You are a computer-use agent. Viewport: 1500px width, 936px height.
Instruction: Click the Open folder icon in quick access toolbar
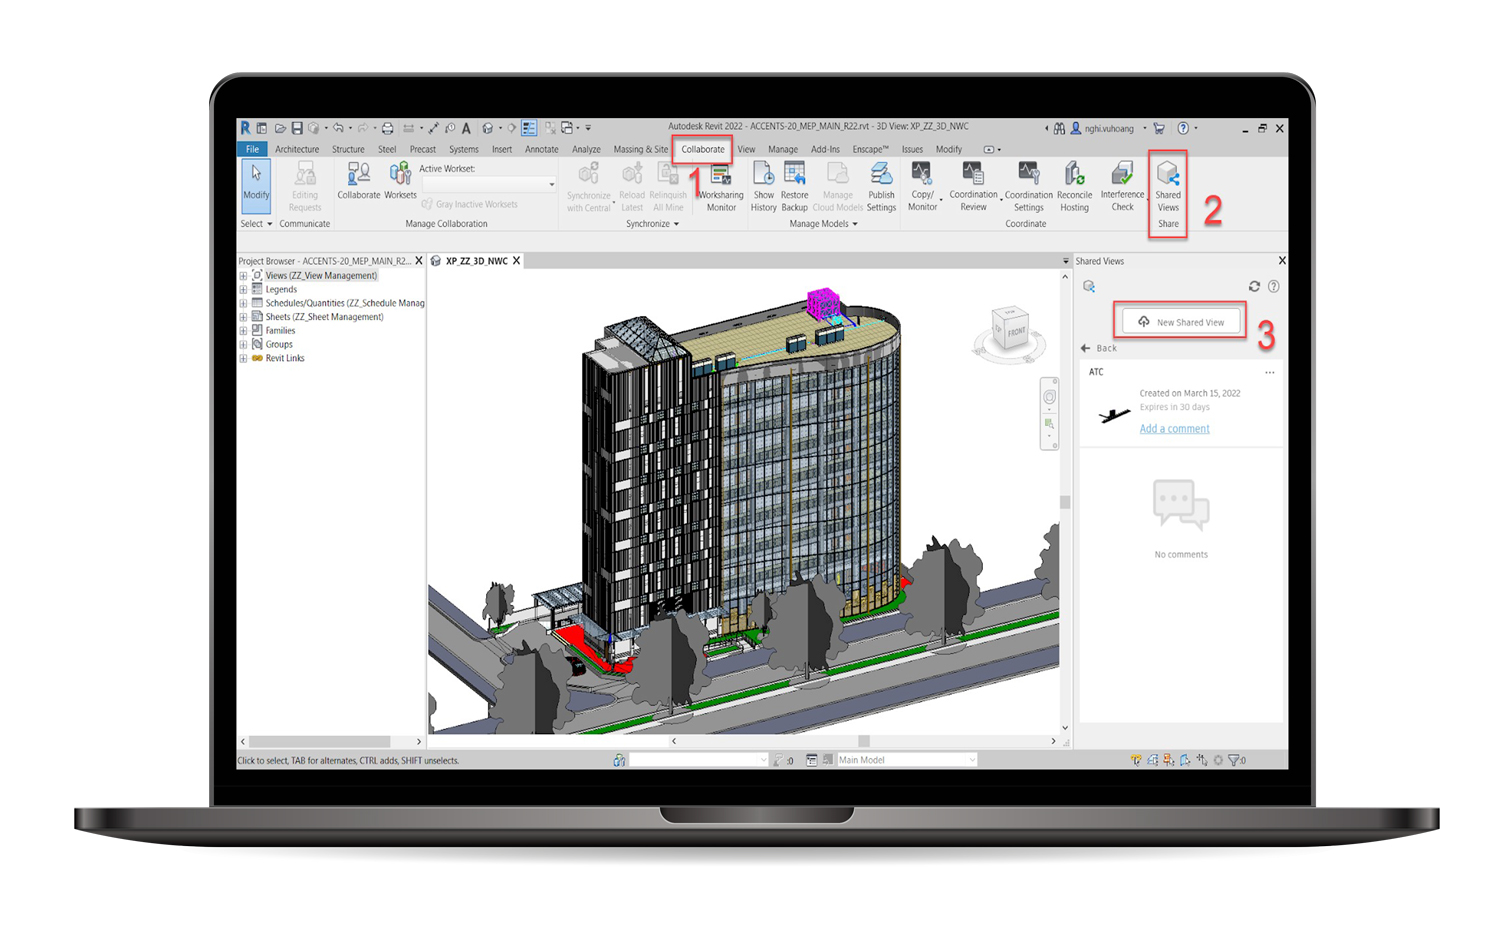point(280,128)
